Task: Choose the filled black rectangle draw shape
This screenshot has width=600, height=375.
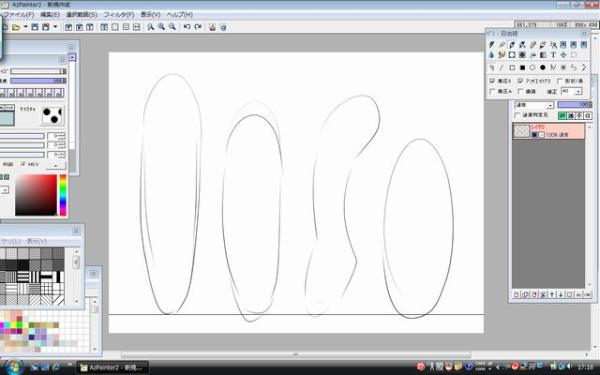Action: point(522,68)
